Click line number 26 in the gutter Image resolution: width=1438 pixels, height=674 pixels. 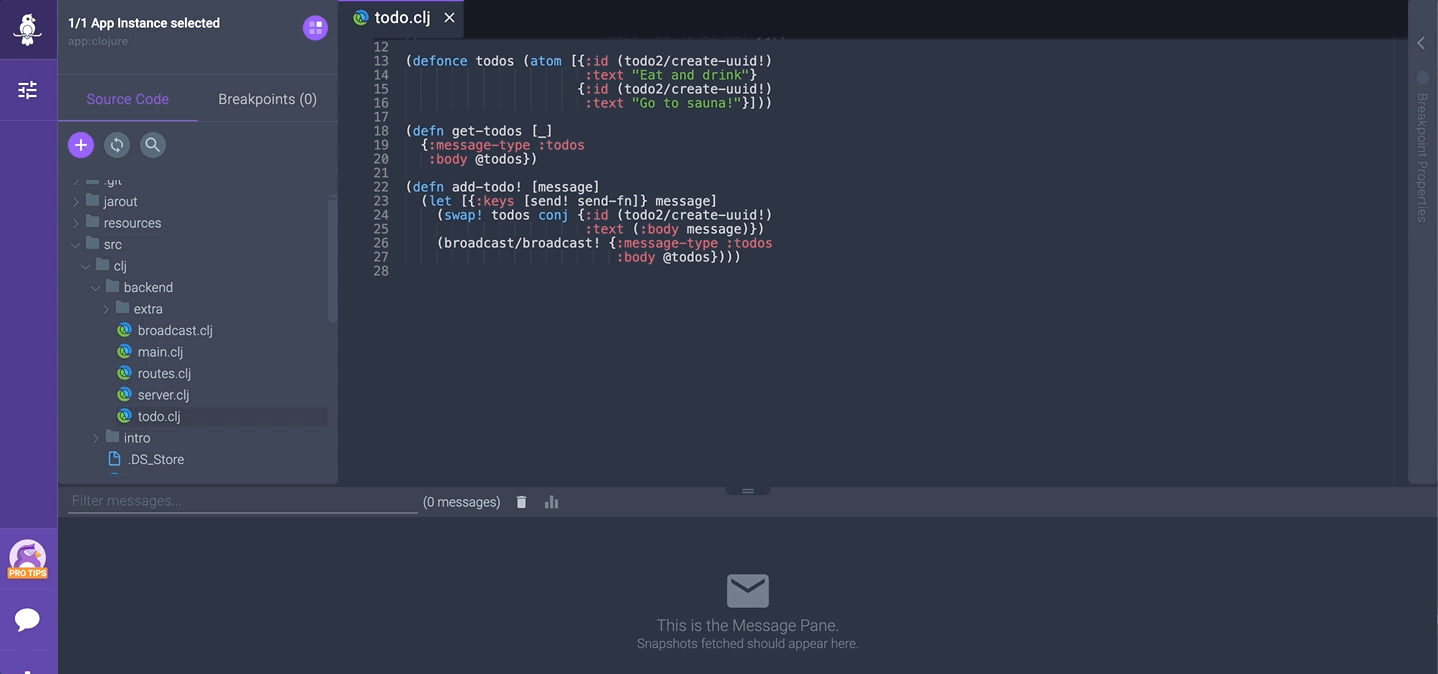click(x=381, y=243)
